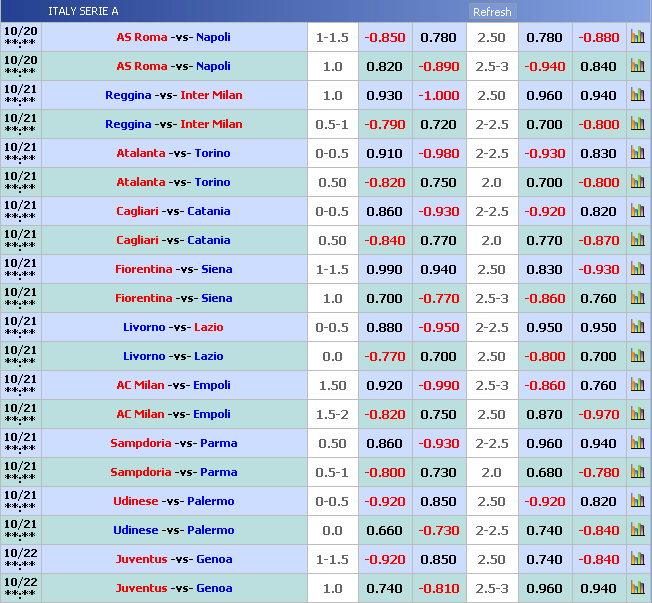Select the -0.850 odds for AS Roma

385,38
